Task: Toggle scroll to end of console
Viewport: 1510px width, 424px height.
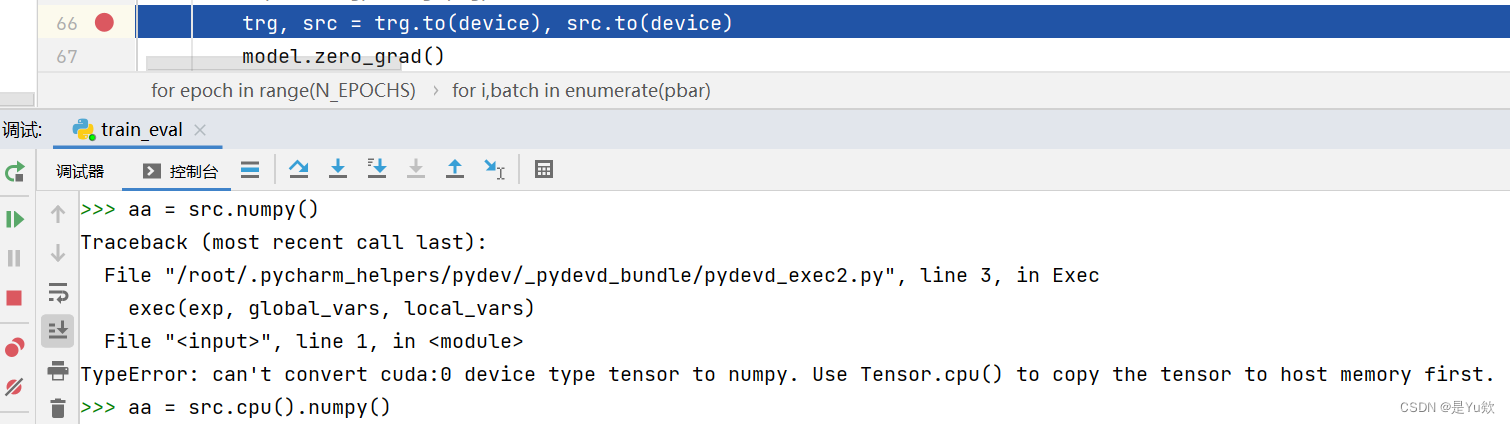Action: 58,330
